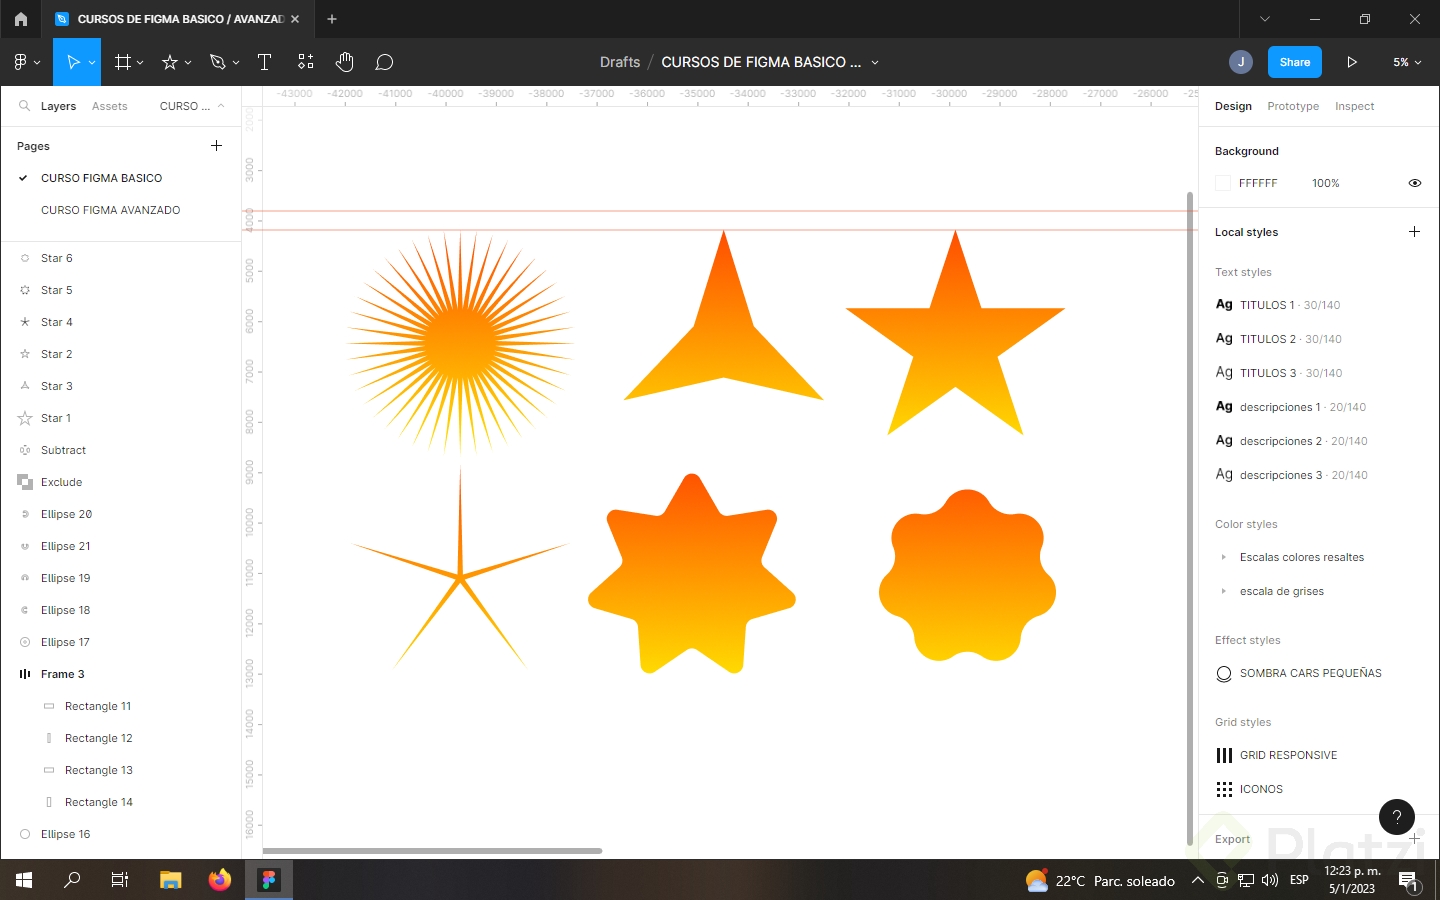Viewport: 1440px width, 900px height.
Task: Open the Comment tool
Action: tap(384, 62)
